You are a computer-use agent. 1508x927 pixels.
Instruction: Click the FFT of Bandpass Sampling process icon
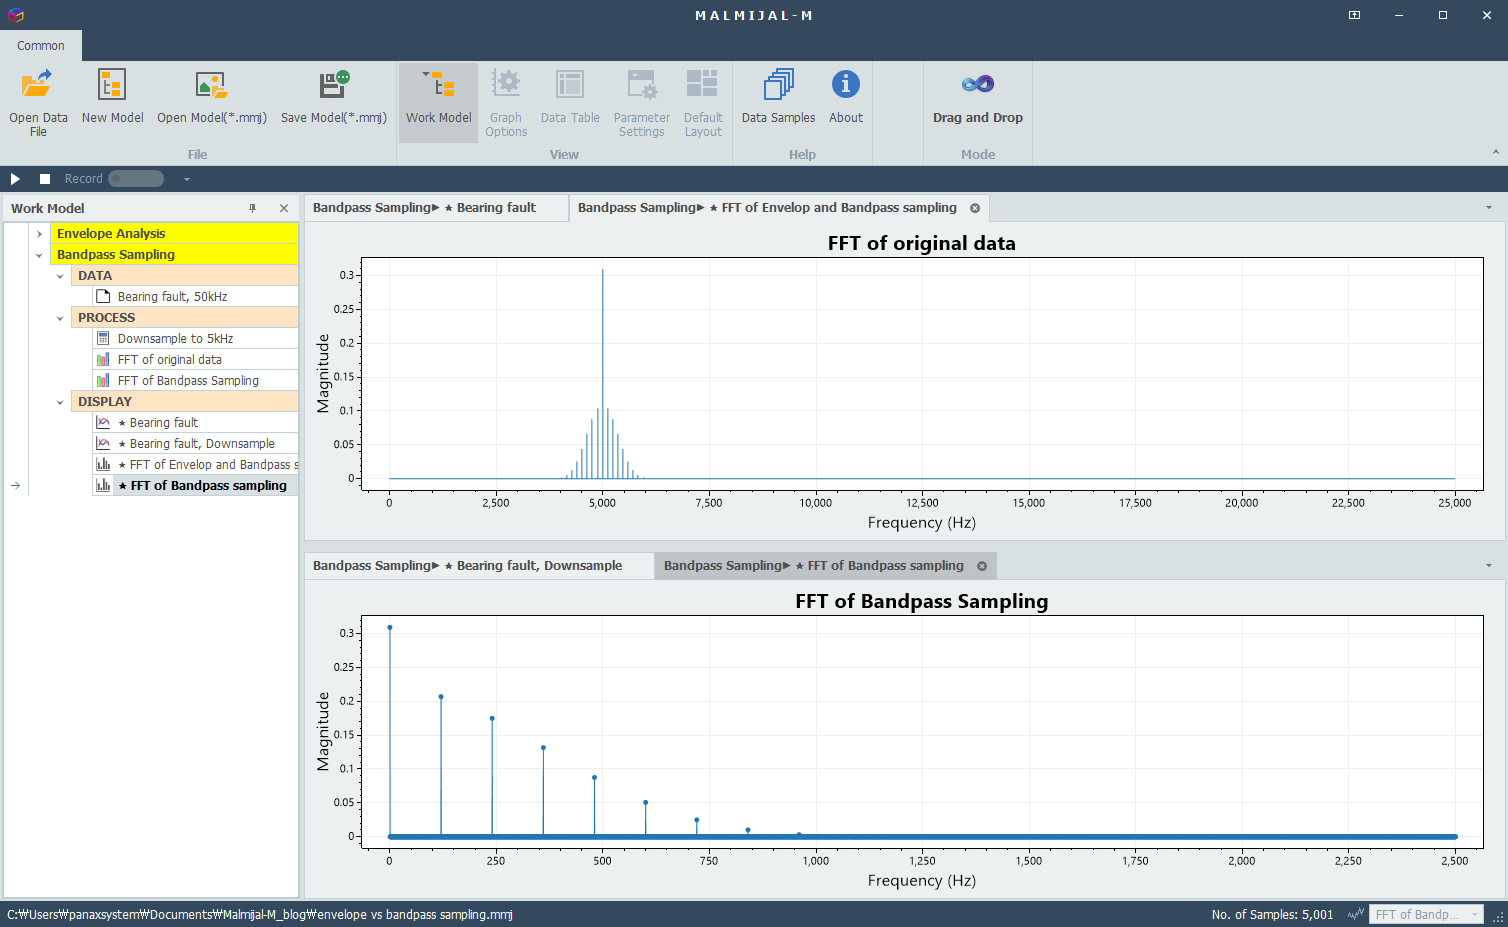click(103, 380)
